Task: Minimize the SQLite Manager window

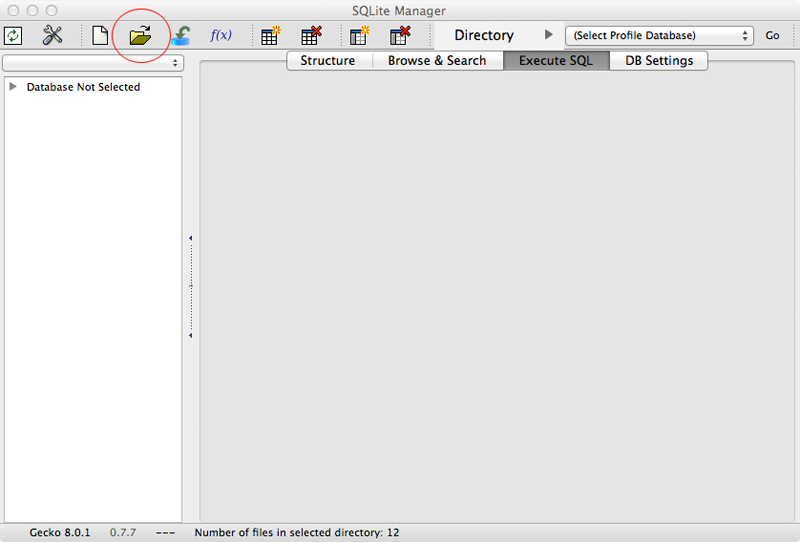Action: 33,10
